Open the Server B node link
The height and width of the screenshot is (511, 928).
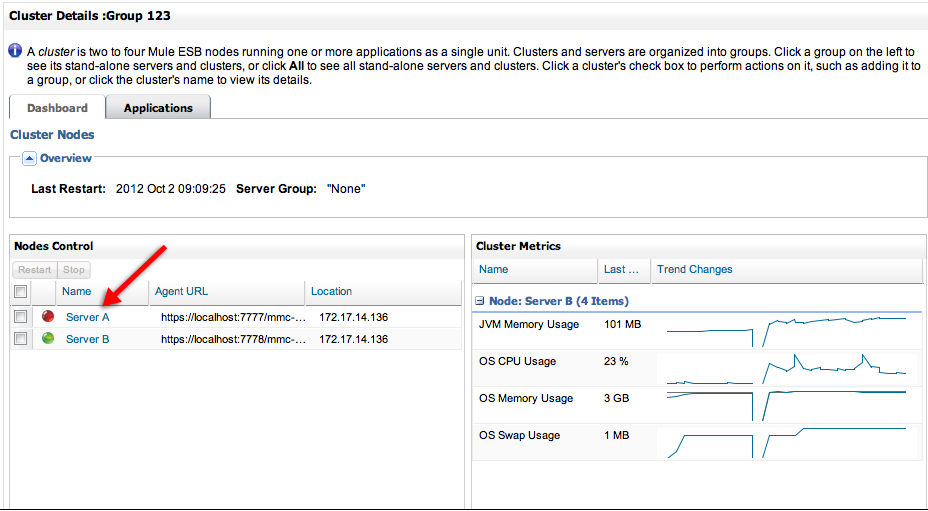pos(87,339)
